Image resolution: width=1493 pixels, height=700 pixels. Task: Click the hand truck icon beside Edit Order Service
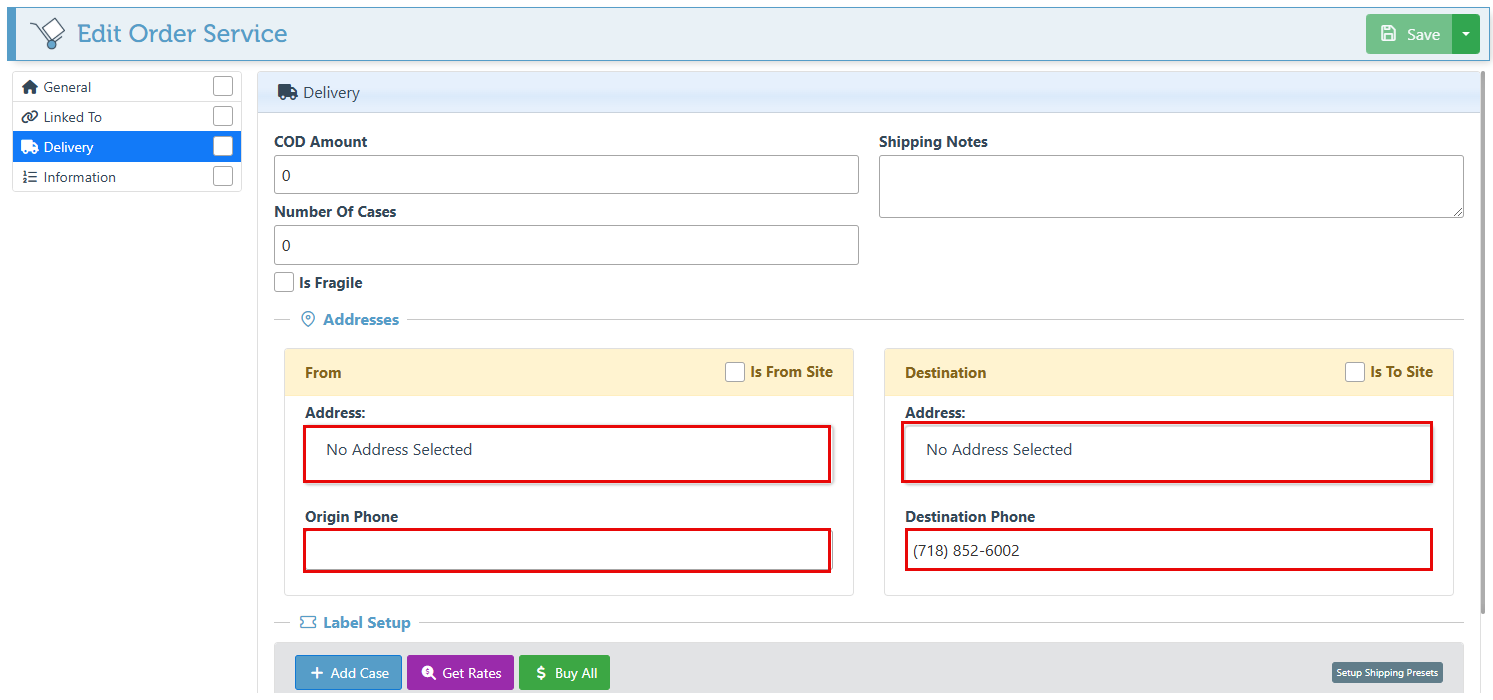(x=47, y=34)
